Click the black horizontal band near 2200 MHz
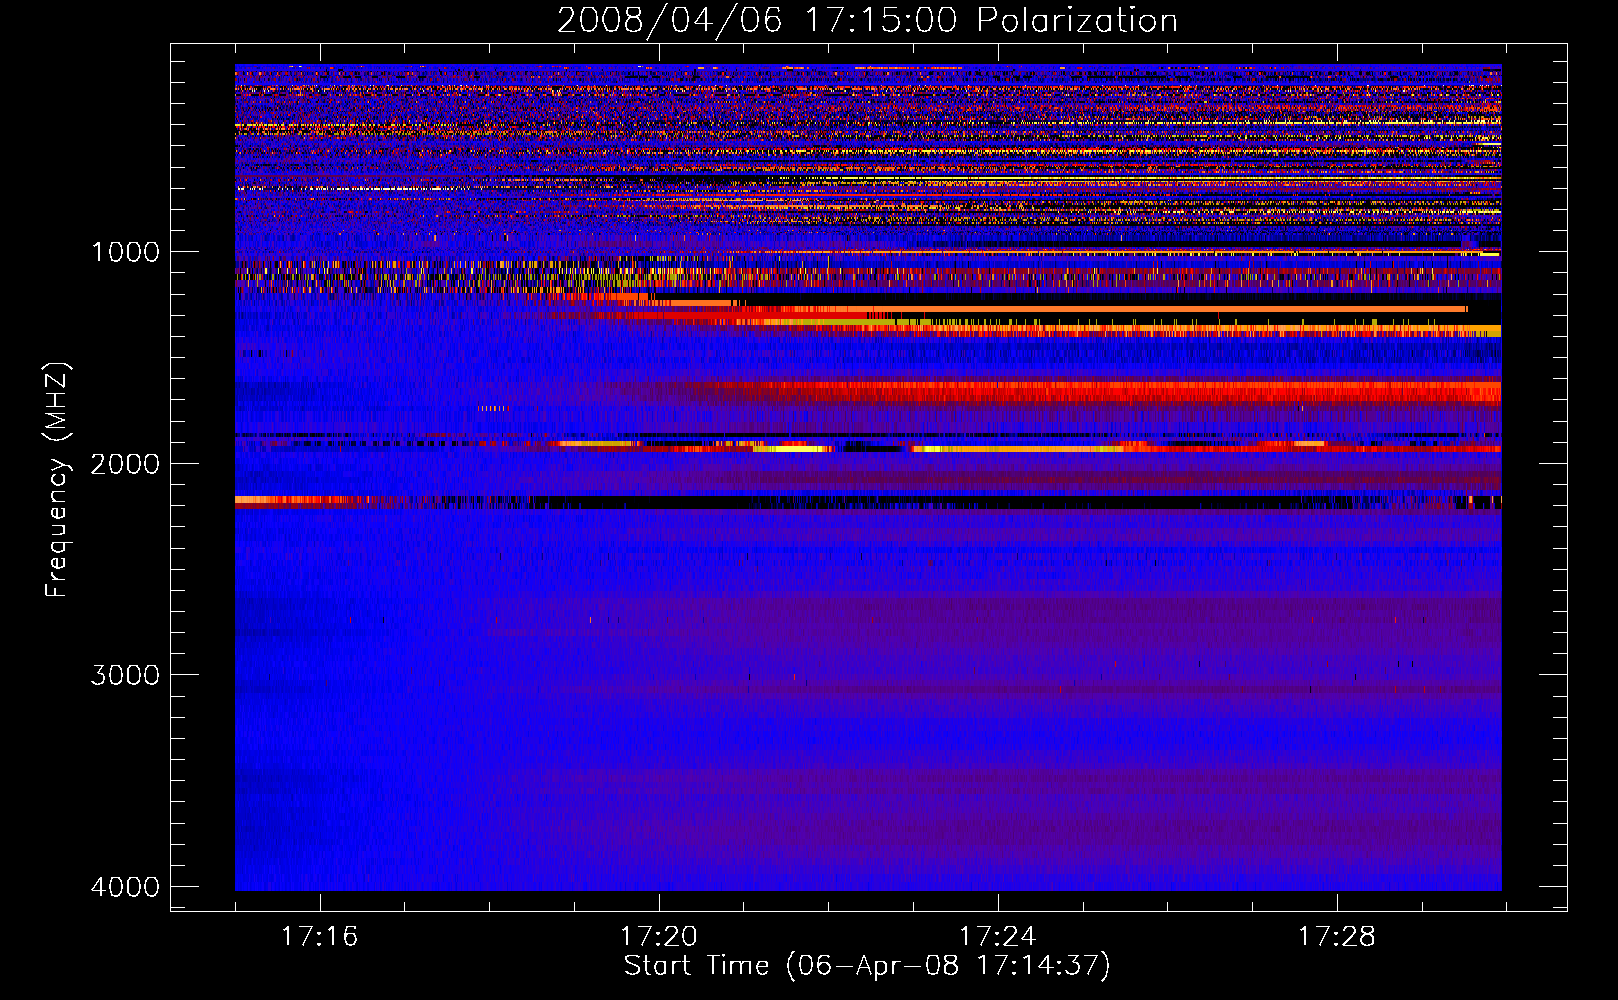 point(940,502)
